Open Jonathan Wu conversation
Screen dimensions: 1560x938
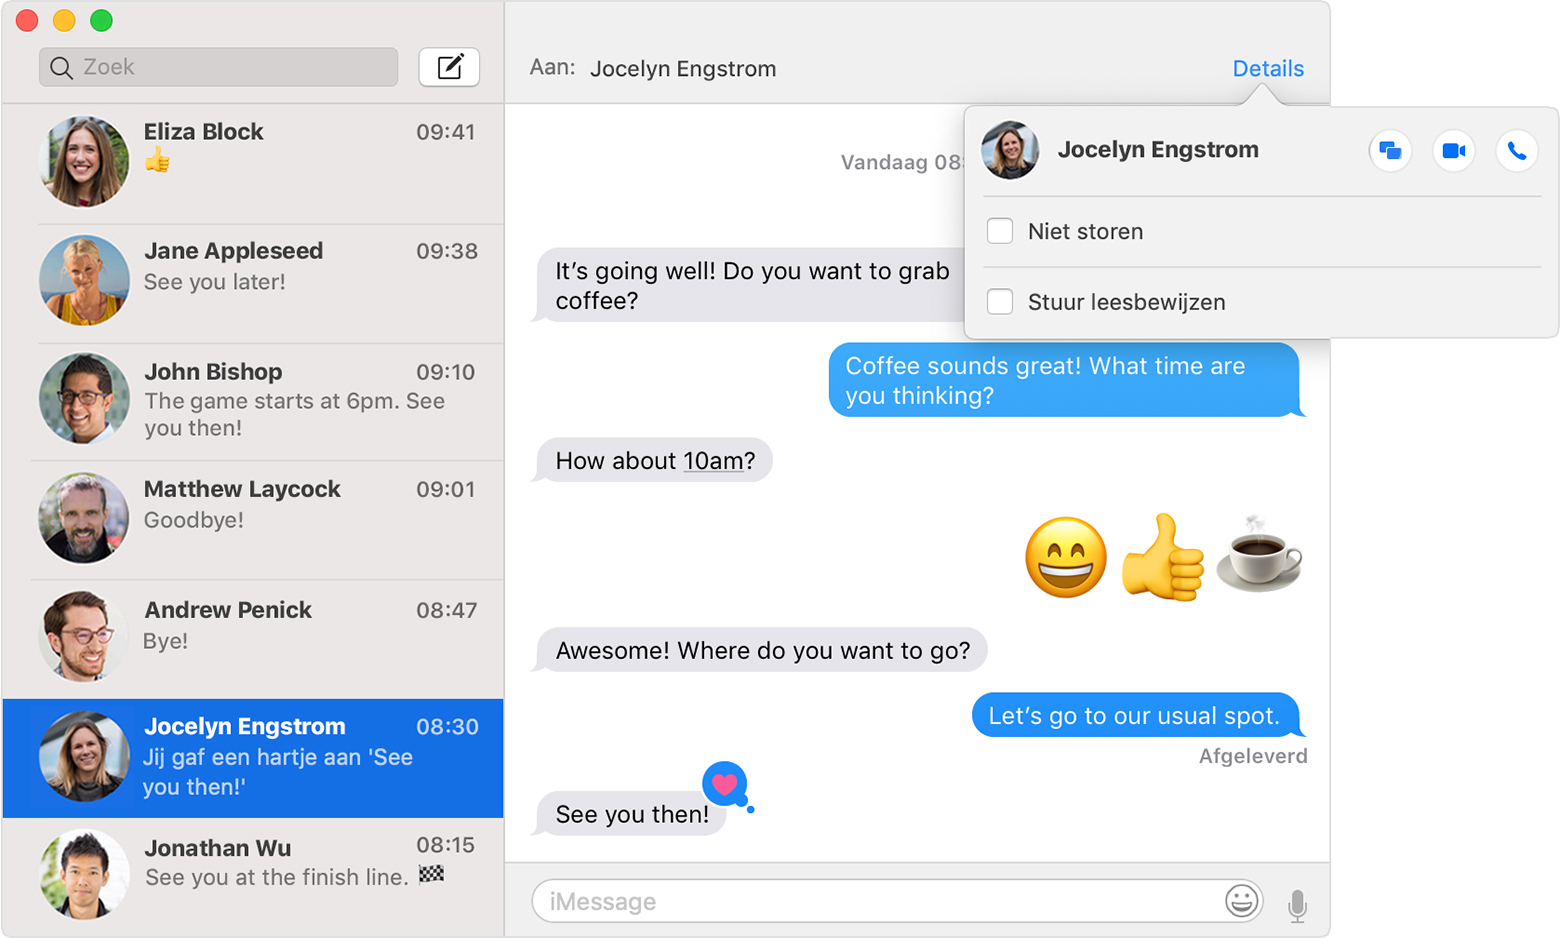pyautogui.click(x=253, y=876)
